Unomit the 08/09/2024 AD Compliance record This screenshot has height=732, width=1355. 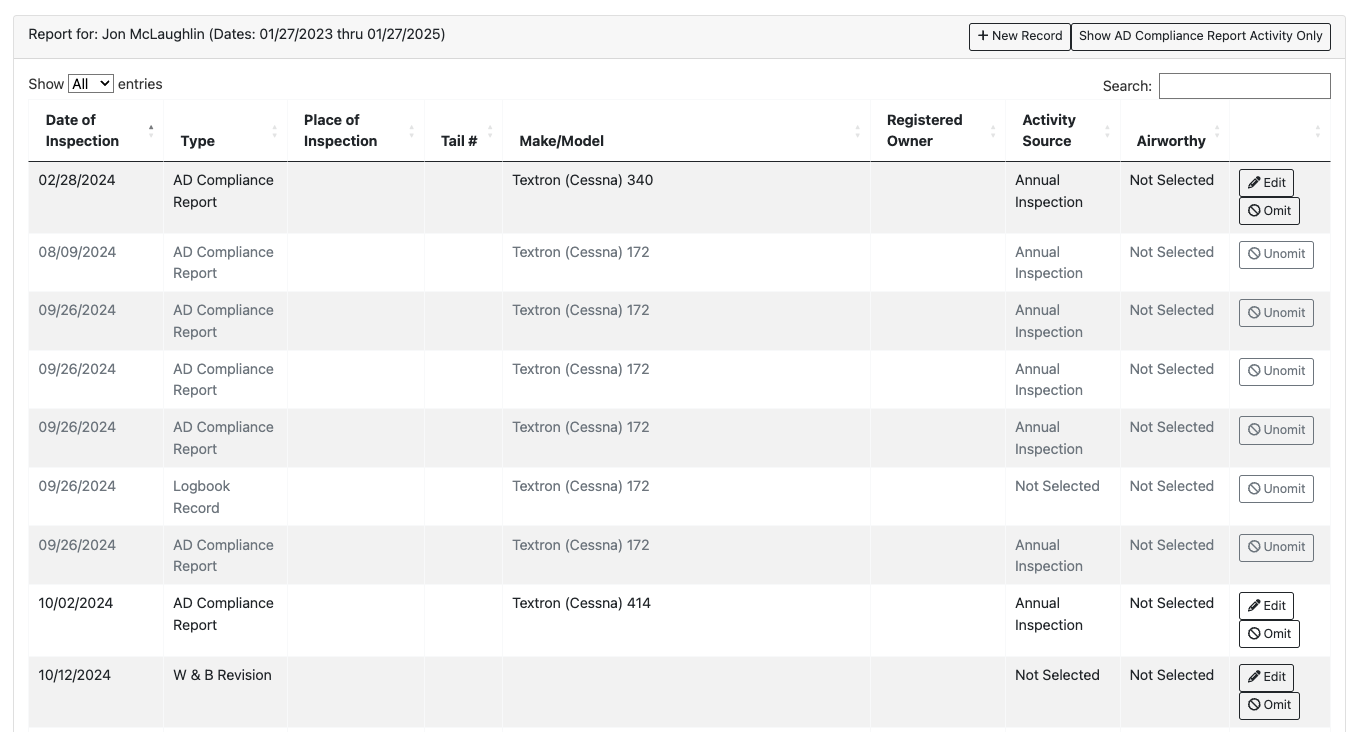point(1276,254)
